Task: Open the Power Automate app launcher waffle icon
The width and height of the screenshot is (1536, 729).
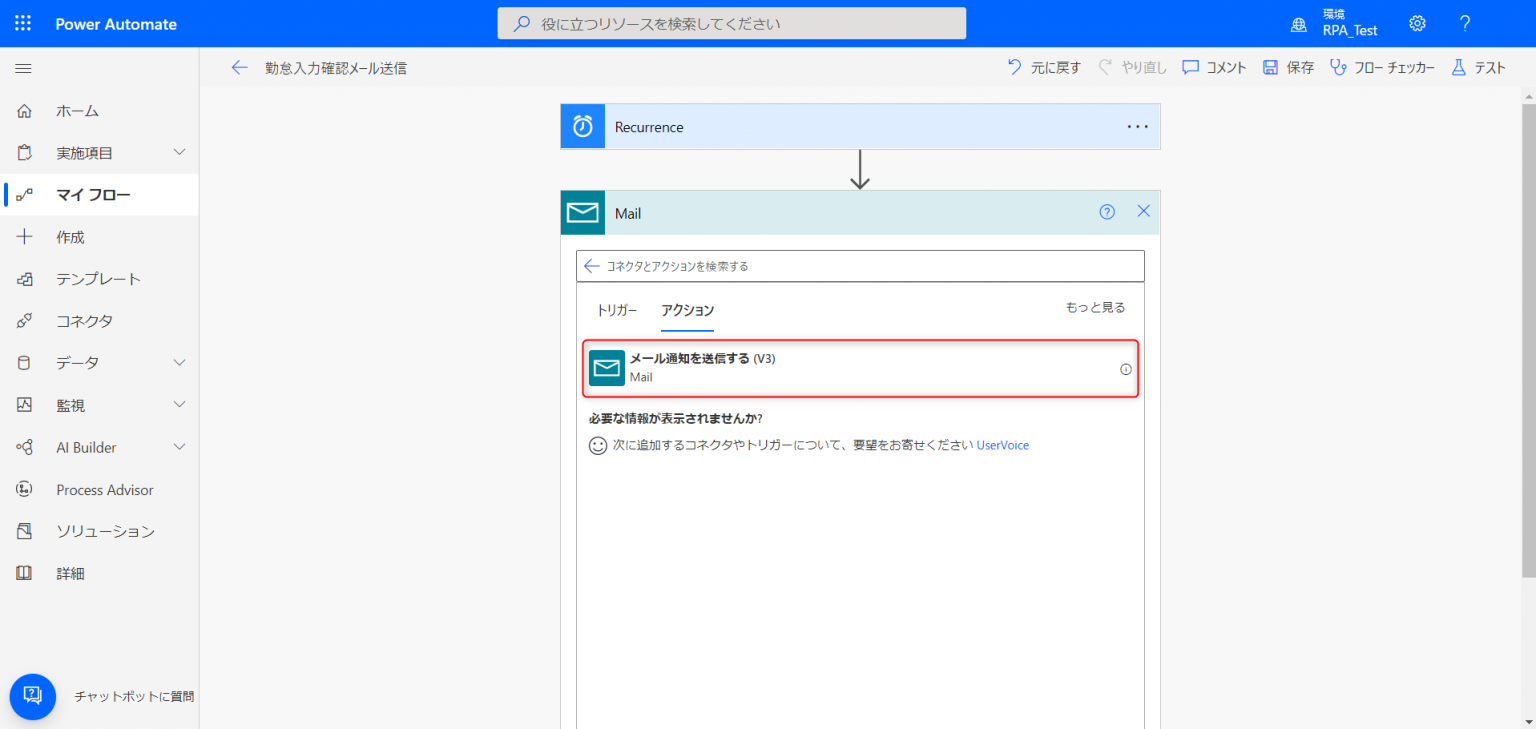Action: (22, 22)
